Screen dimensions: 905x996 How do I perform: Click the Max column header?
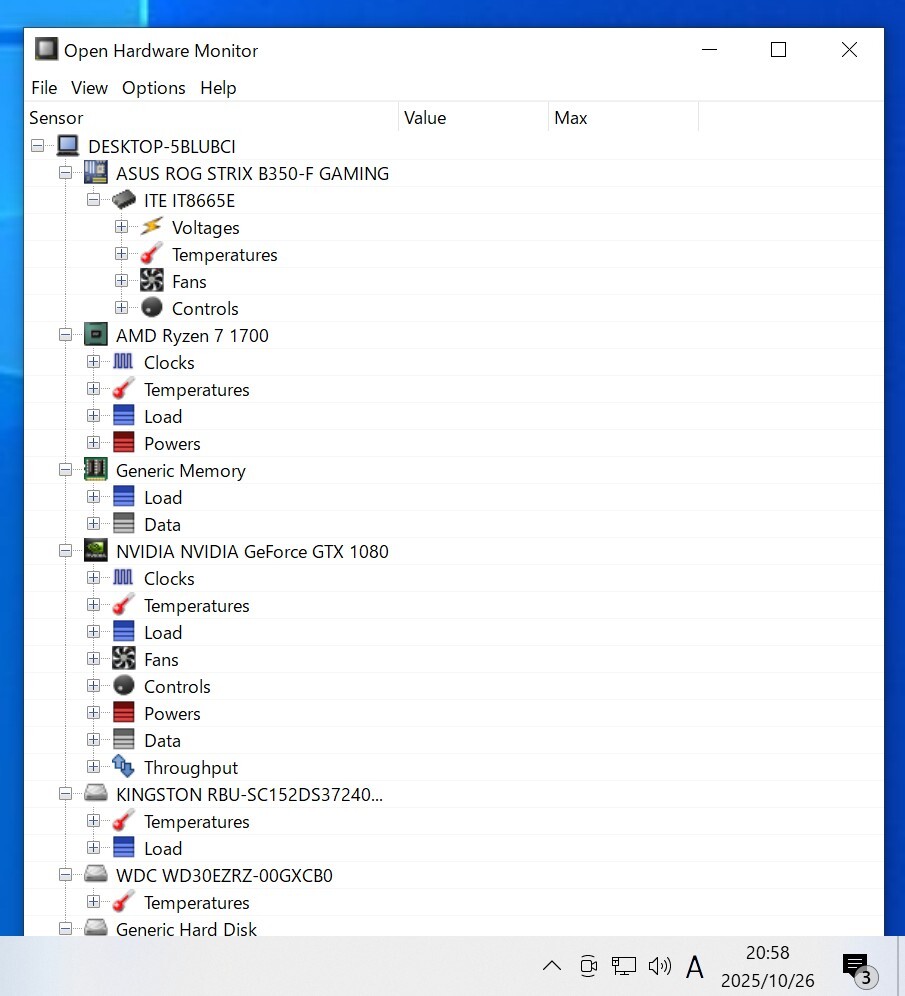pos(624,118)
